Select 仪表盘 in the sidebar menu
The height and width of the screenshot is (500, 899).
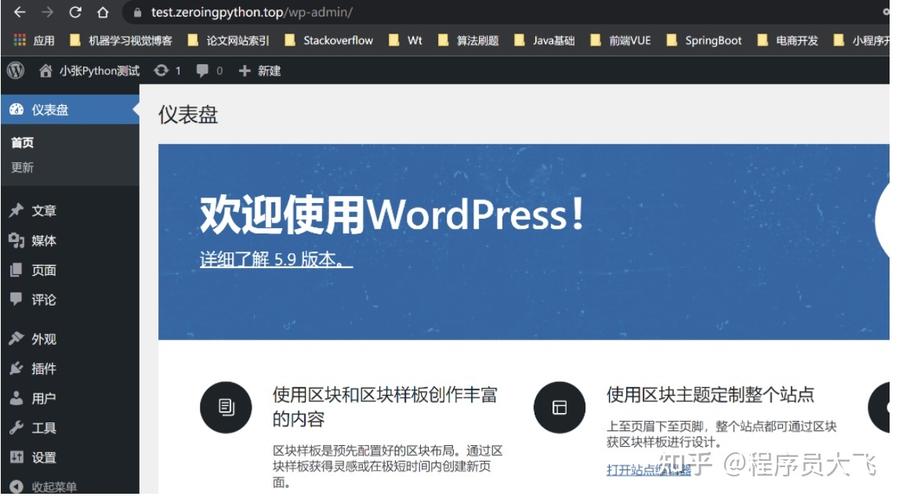coord(69,110)
